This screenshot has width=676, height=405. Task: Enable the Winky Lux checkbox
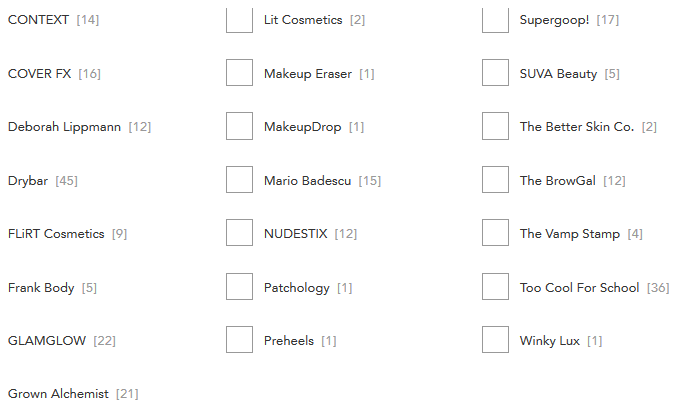[x=495, y=340]
